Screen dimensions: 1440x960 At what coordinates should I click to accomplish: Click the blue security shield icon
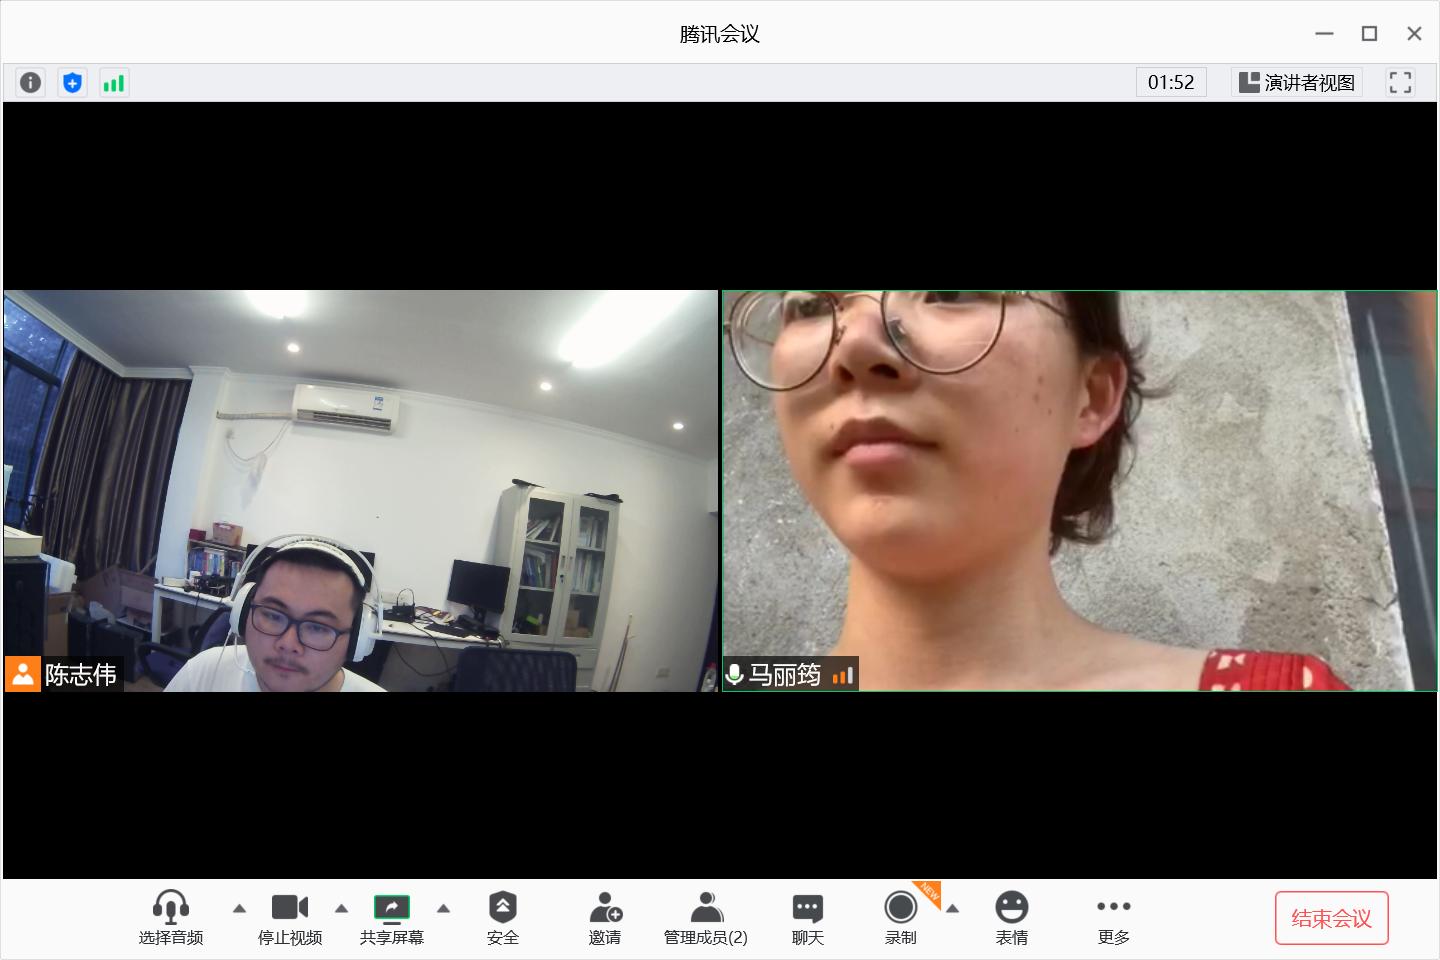click(x=72, y=82)
